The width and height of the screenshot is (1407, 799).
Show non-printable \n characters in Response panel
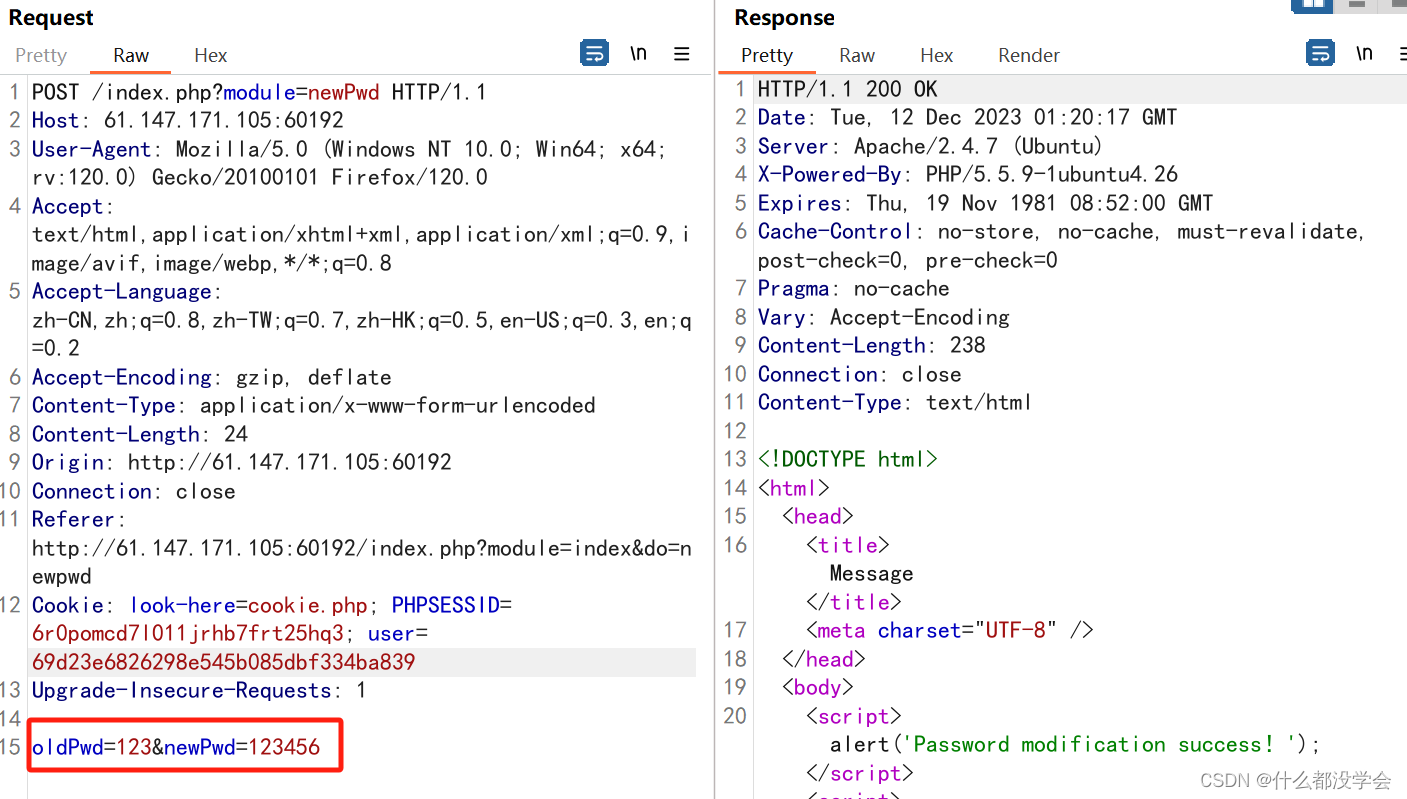(1364, 53)
